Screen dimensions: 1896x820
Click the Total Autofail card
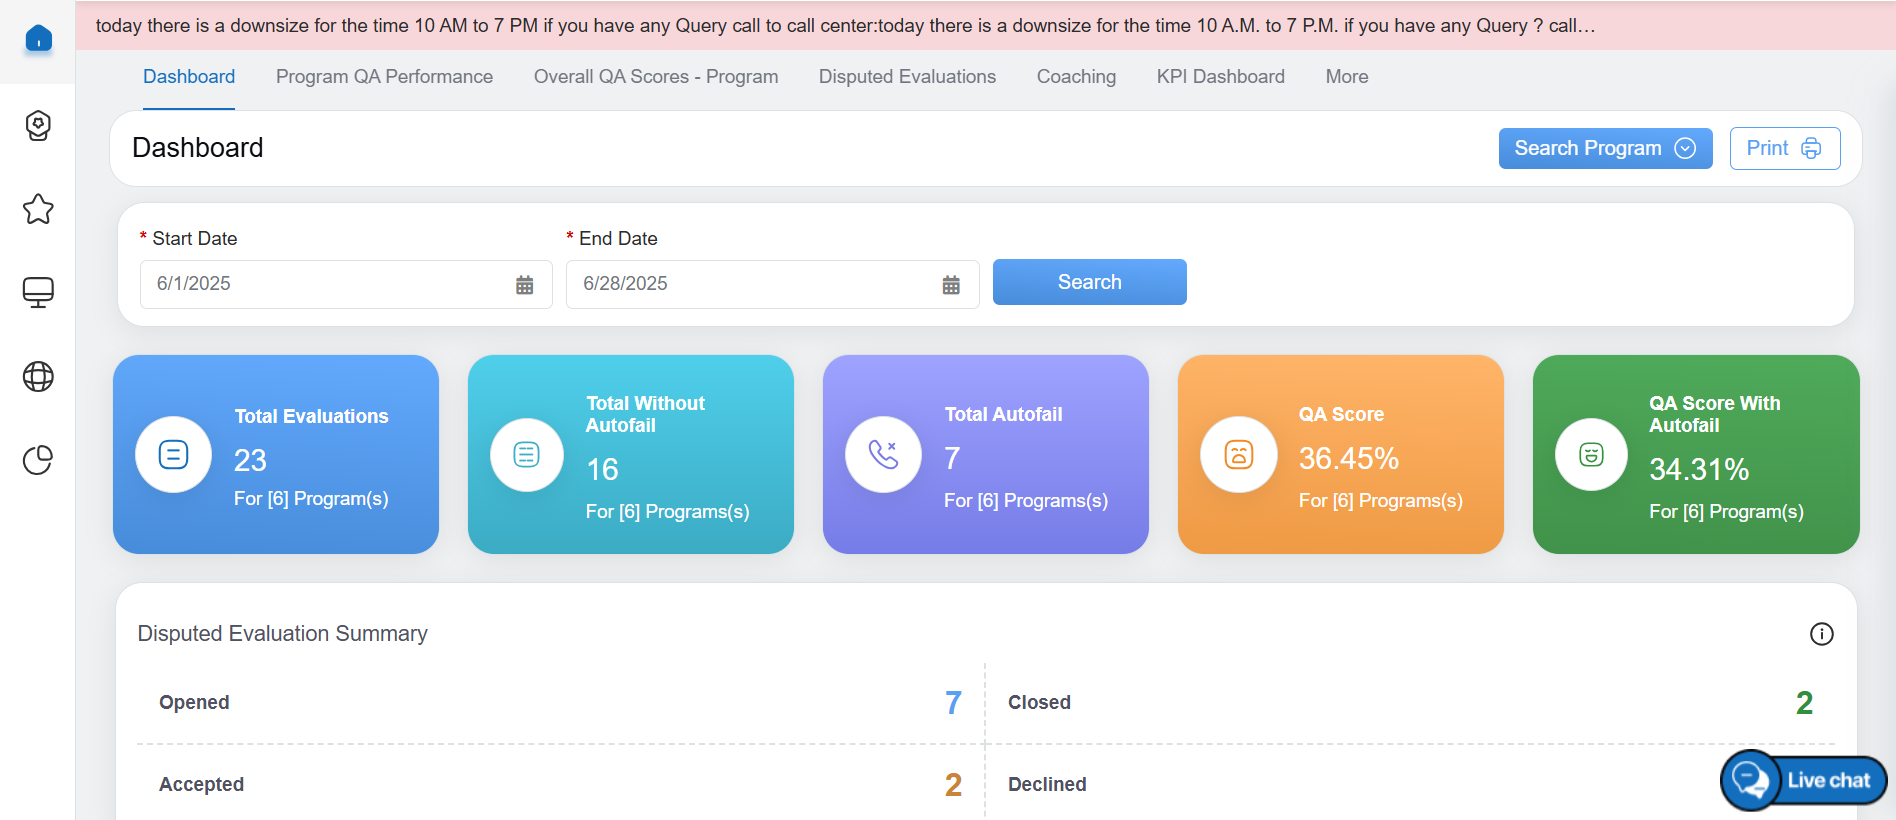click(985, 454)
